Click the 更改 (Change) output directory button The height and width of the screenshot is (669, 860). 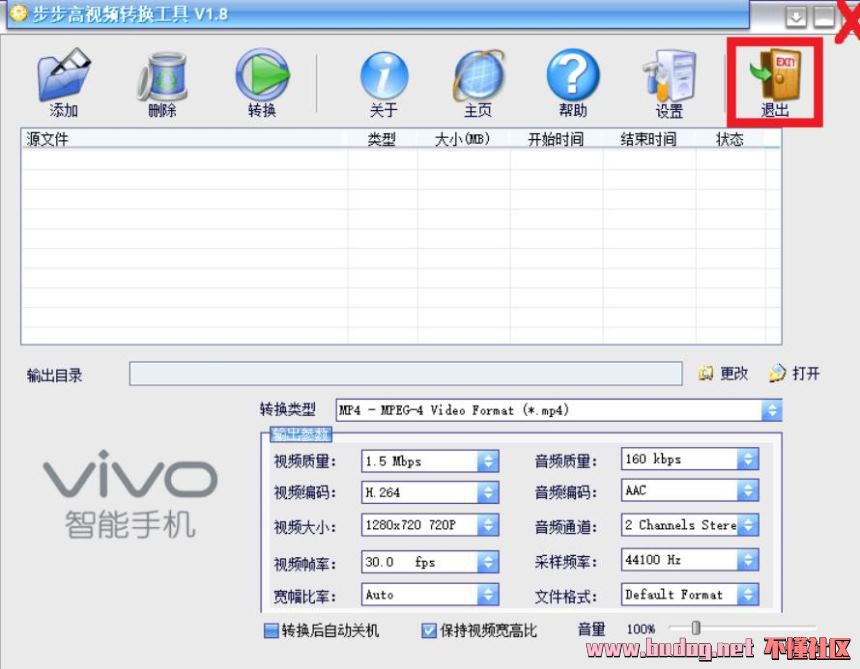coord(724,373)
